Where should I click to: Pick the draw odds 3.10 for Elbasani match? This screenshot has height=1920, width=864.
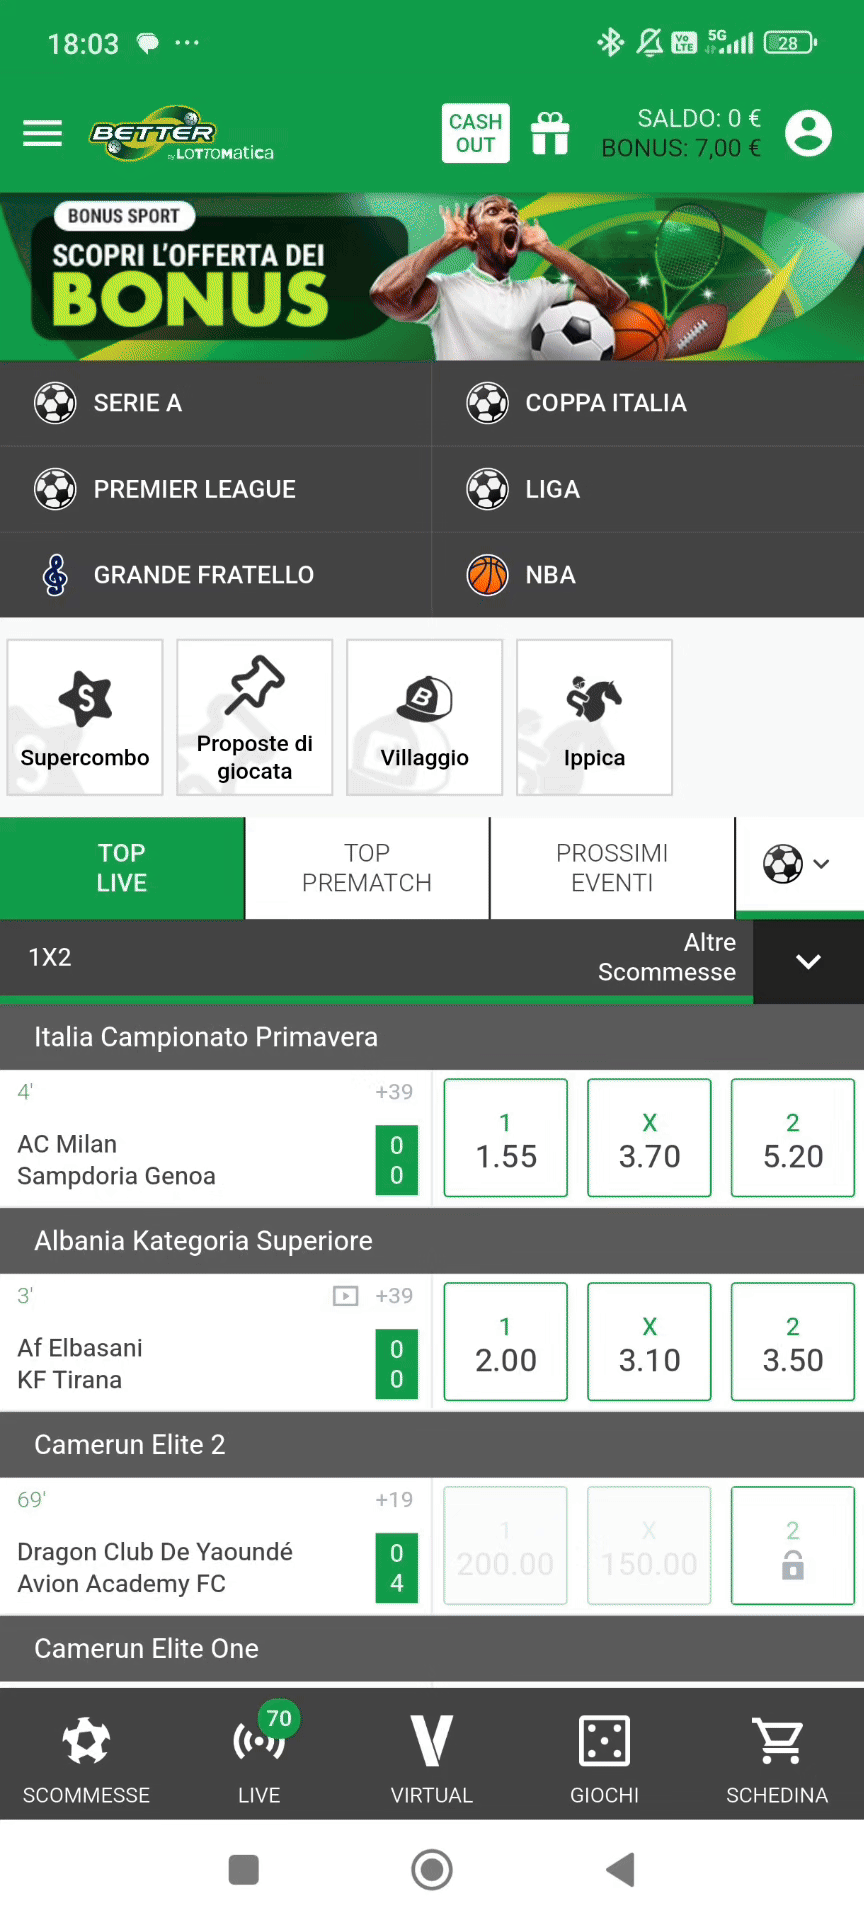tap(649, 1342)
